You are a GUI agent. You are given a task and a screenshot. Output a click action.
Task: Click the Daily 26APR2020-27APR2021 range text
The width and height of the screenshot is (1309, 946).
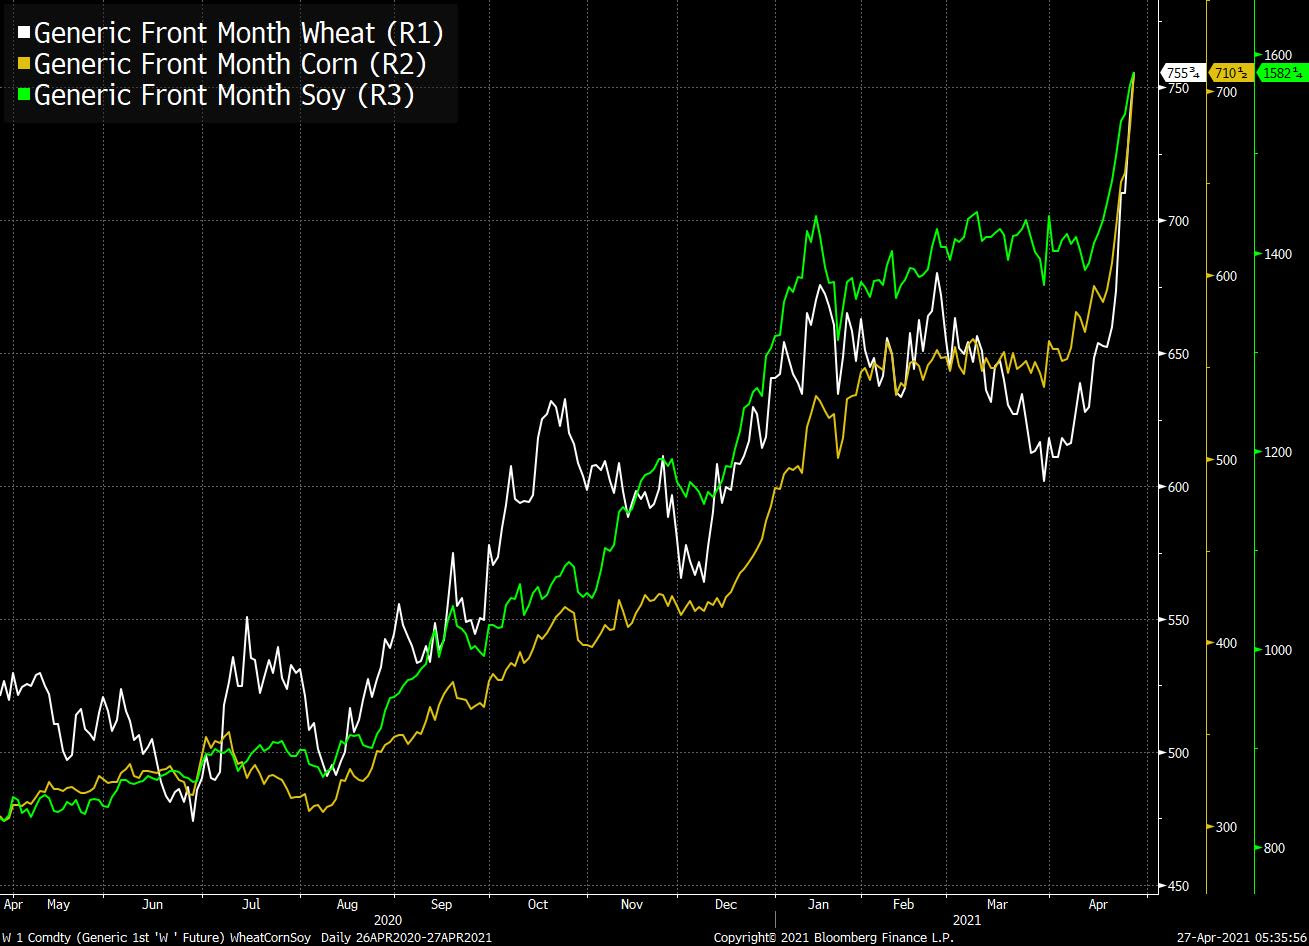[405, 938]
